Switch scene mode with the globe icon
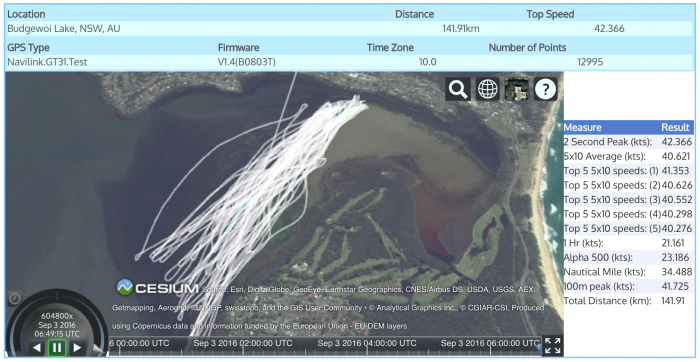Image resolution: width=700 pixels, height=362 pixels. pyautogui.click(x=488, y=89)
